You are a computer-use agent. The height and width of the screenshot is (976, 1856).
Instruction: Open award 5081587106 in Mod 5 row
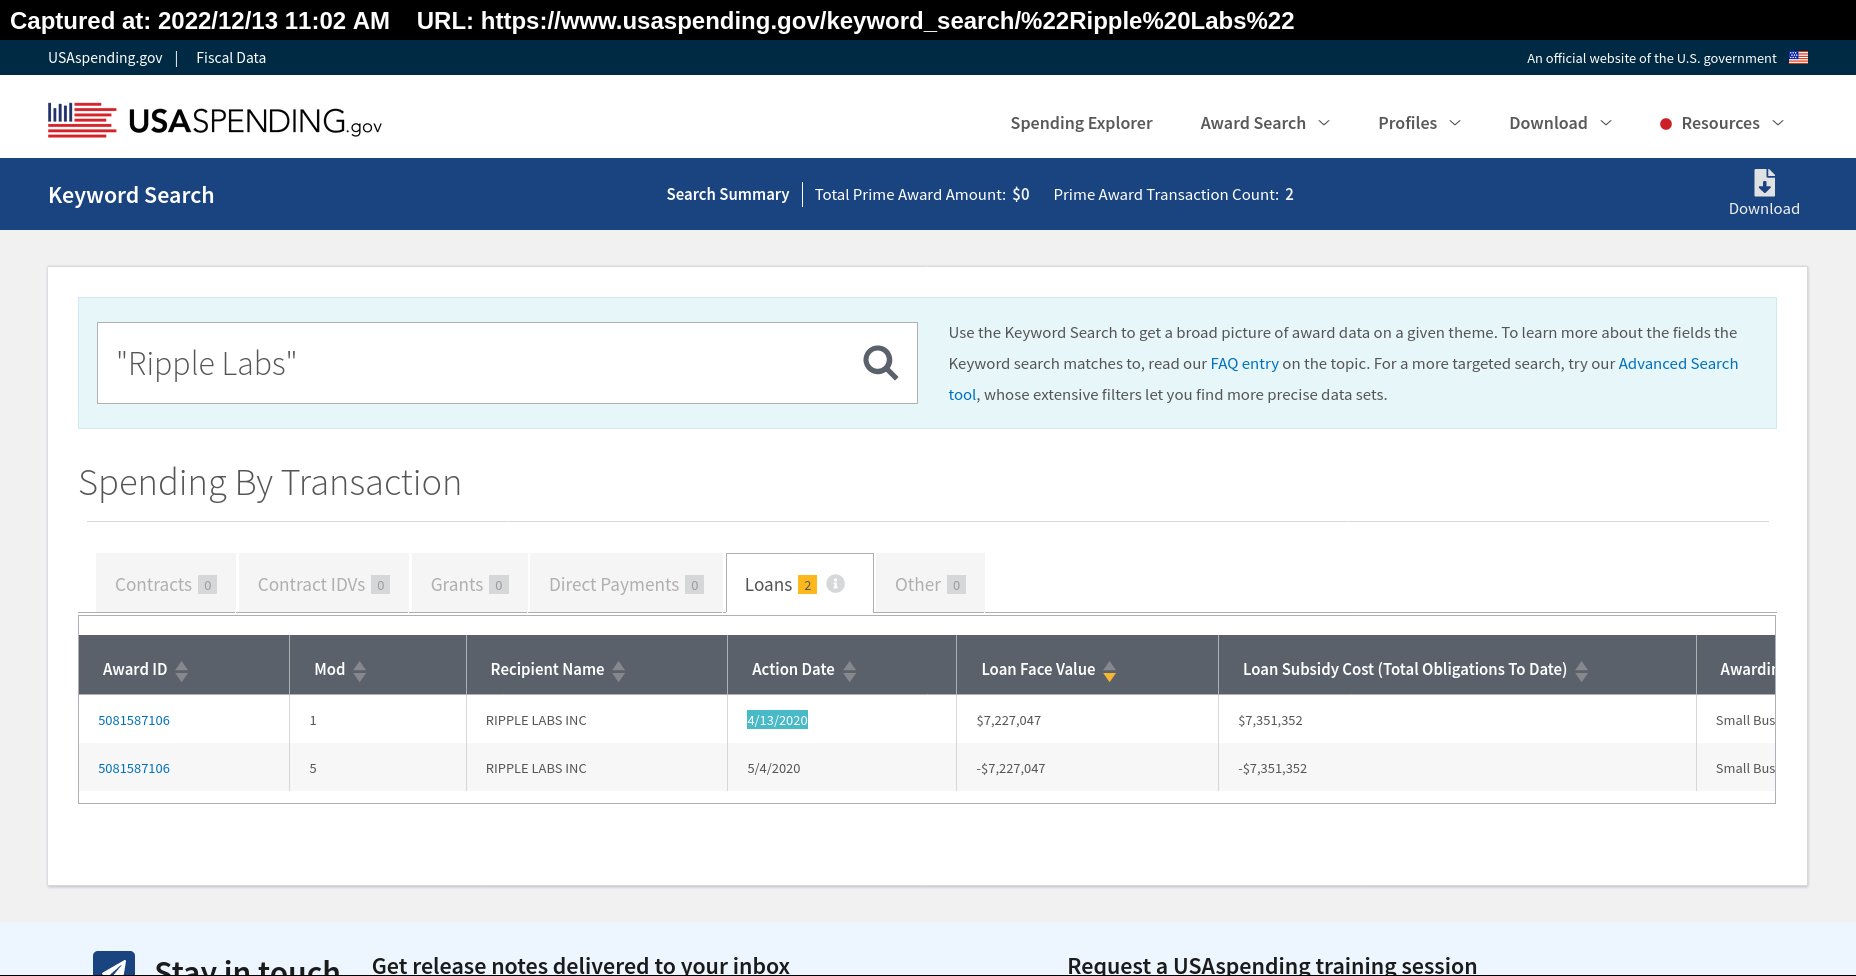point(134,768)
